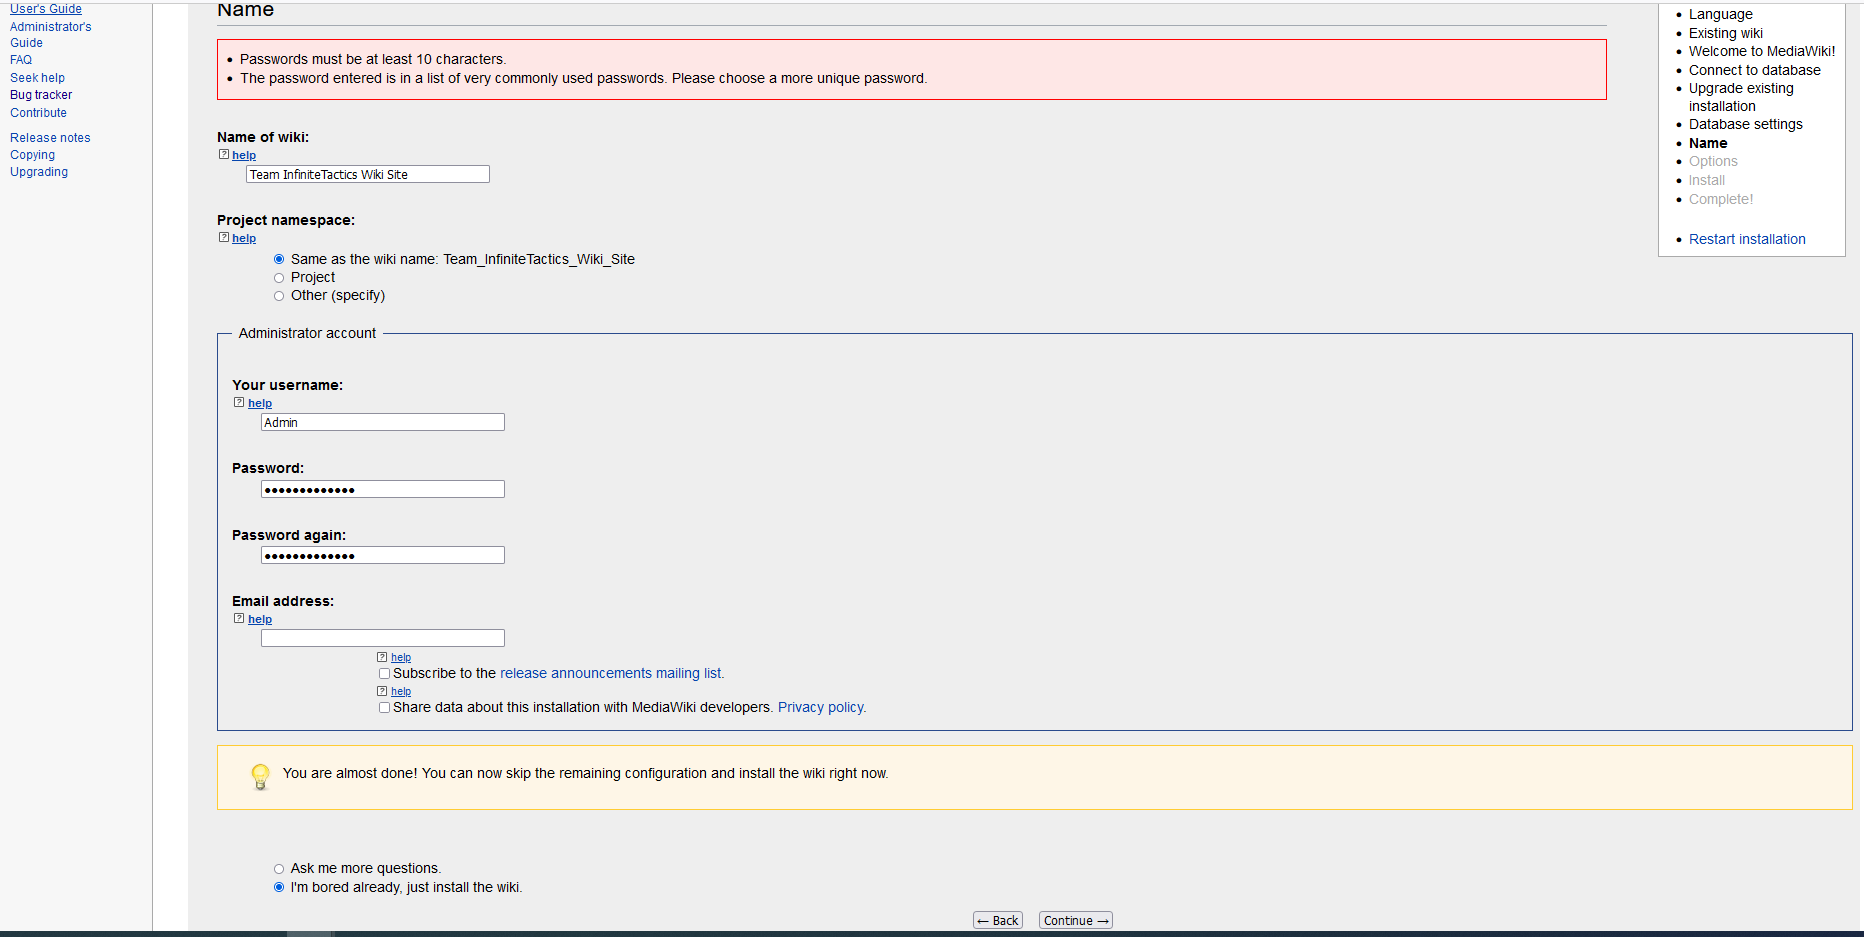Click help icon under Your username
This screenshot has height=937, width=1864.
pos(239,403)
